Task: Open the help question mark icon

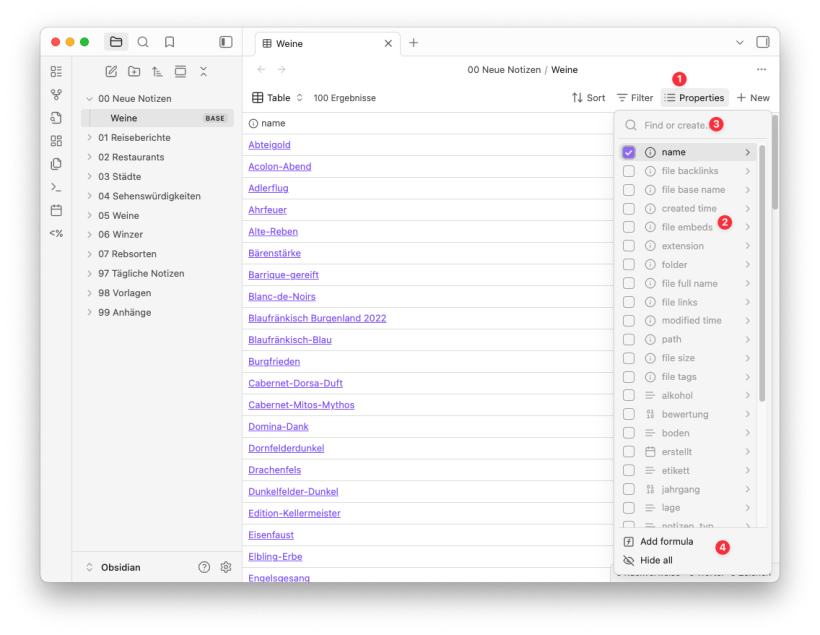Action: pos(204,567)
